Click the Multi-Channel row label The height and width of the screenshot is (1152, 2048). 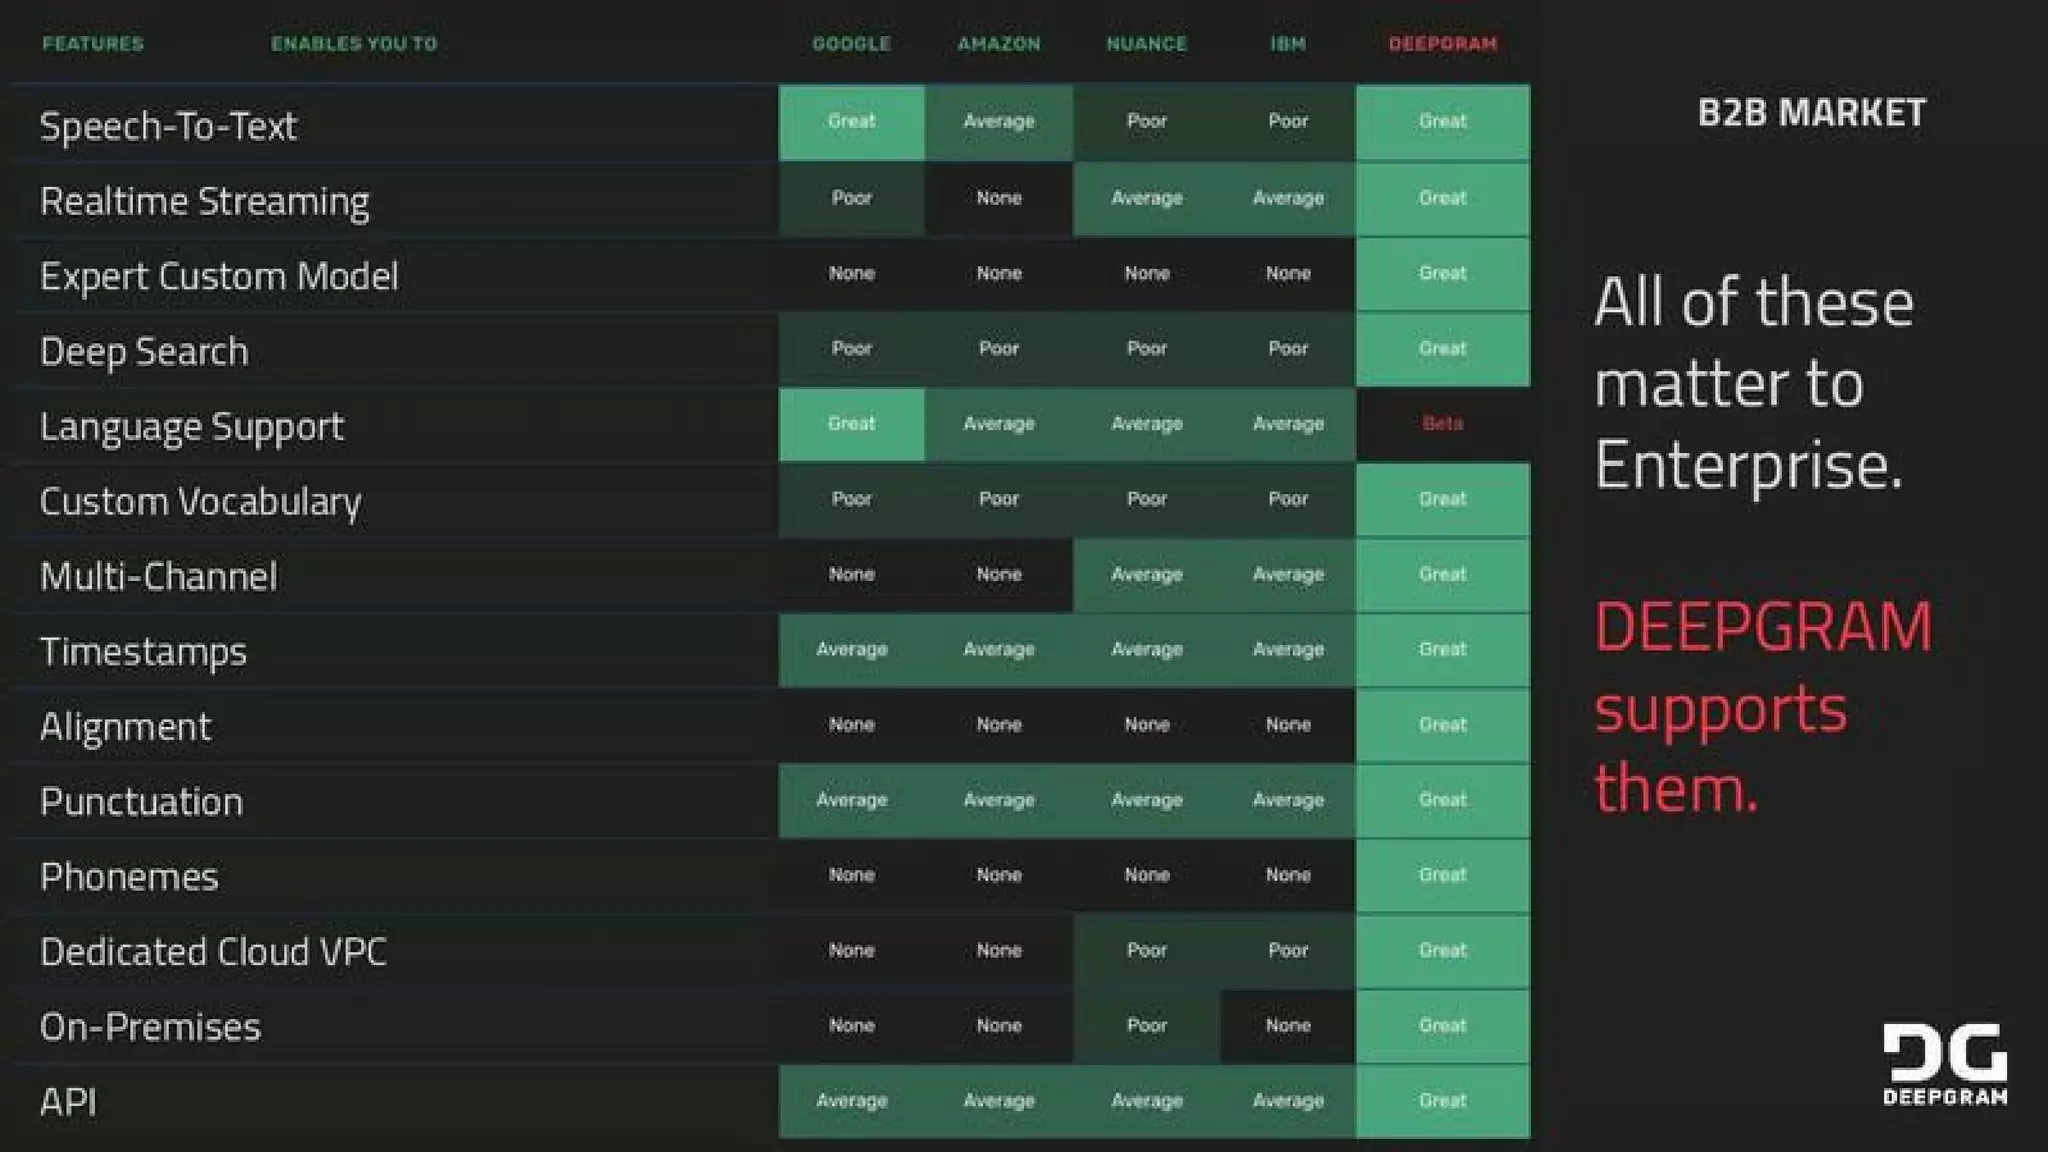(158, 576)
